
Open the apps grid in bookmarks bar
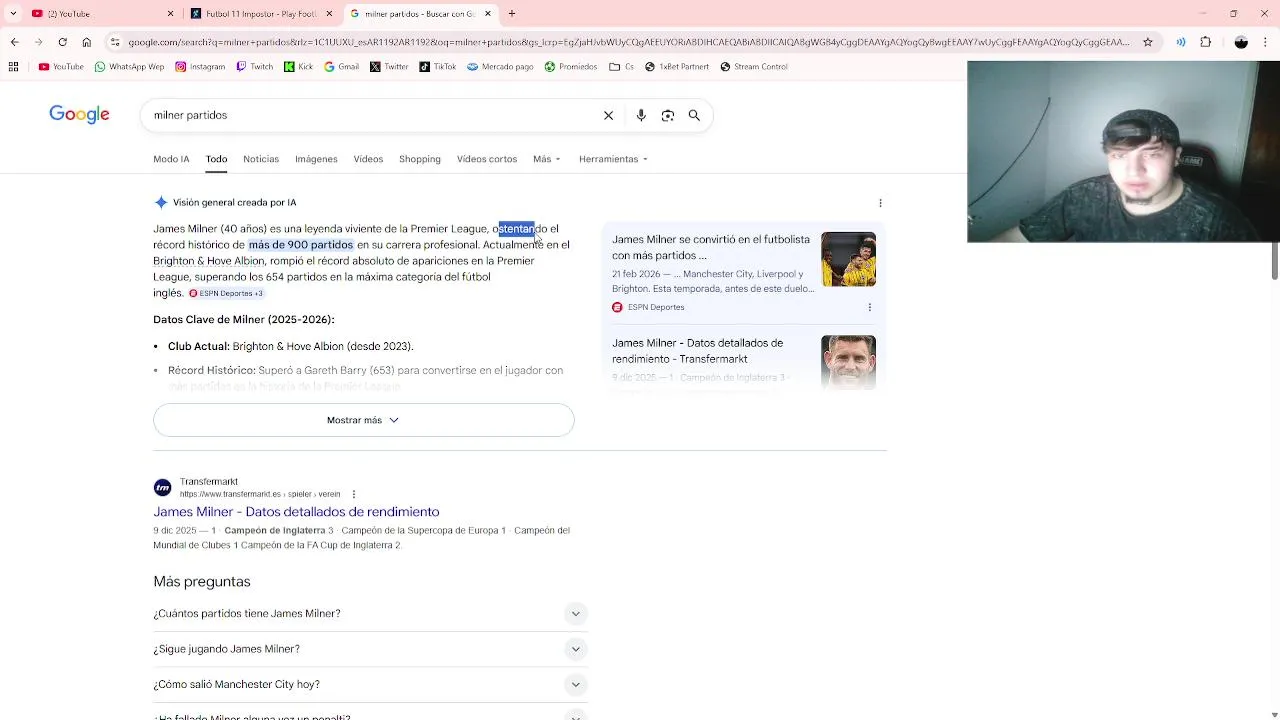click(x=13, y=67)
